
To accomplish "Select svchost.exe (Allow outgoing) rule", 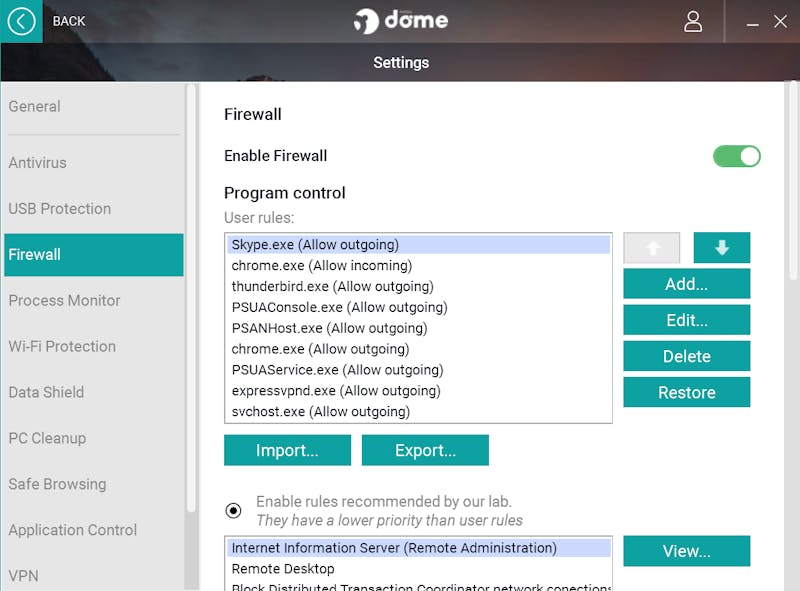I will 418,412.
